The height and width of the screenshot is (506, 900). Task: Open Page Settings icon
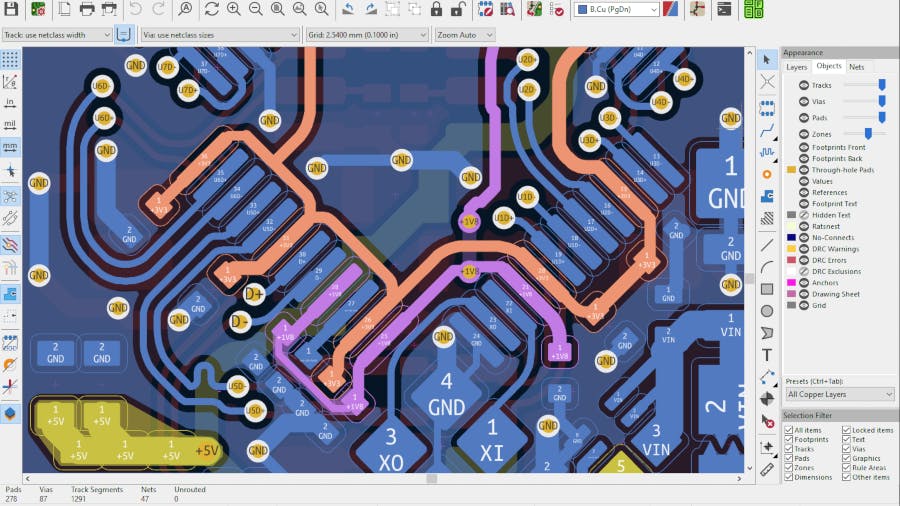point(64,9)
